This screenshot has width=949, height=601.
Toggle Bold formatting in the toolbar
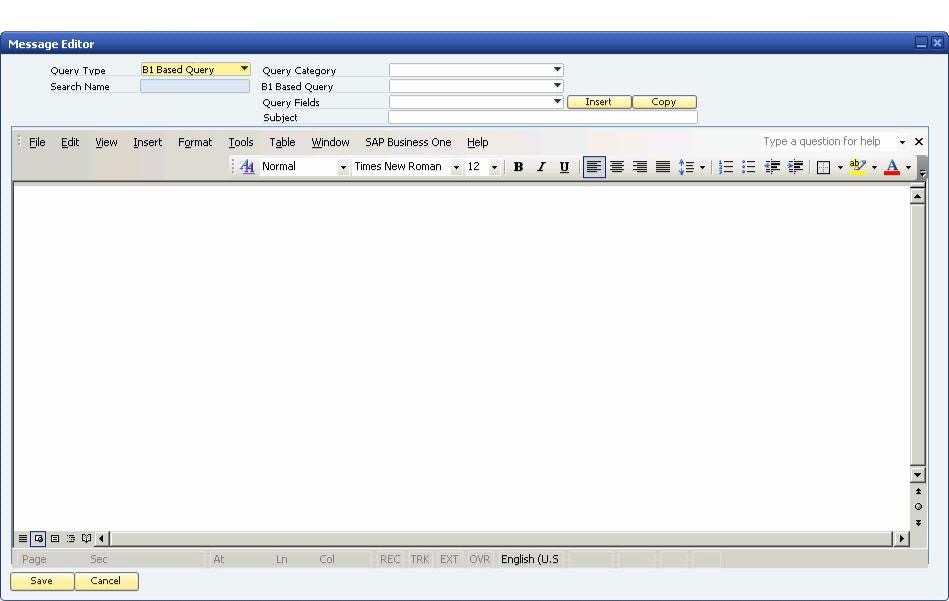tap(518, 167)
